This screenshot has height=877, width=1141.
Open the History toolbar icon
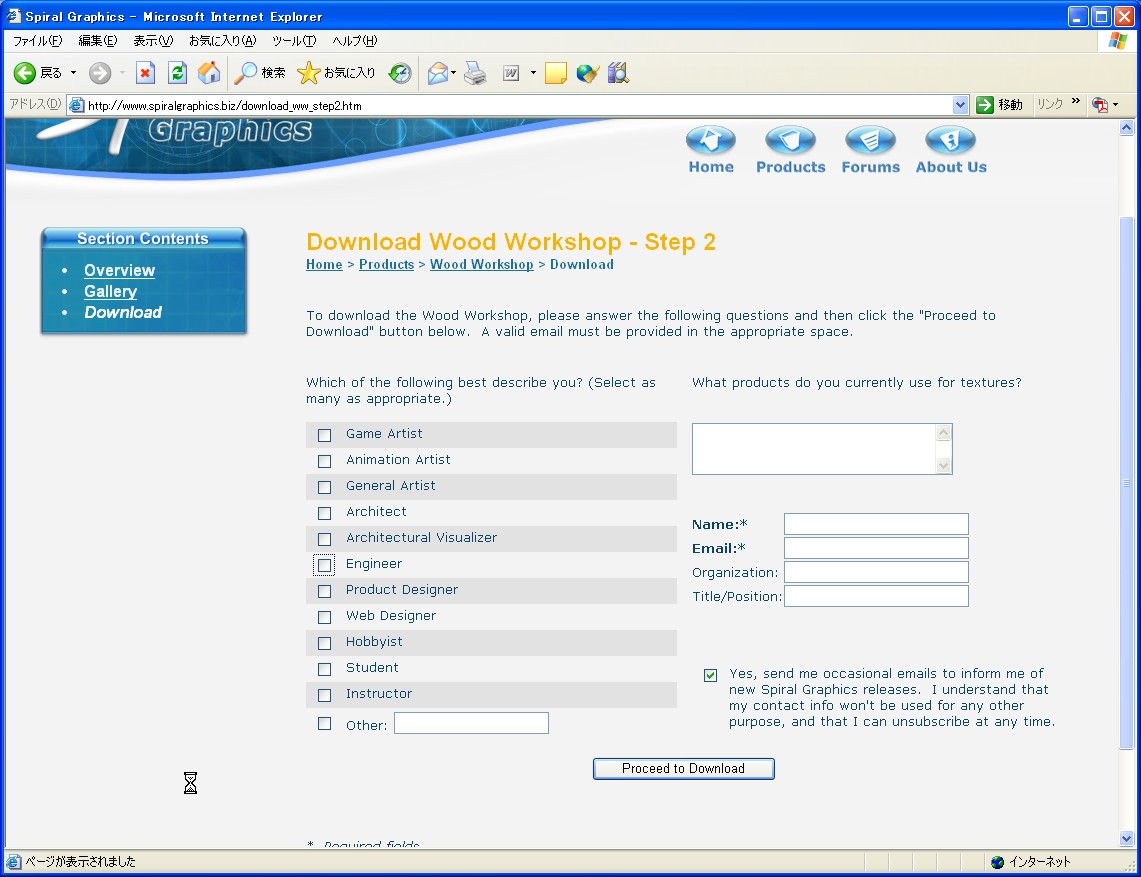click(399, 73)
